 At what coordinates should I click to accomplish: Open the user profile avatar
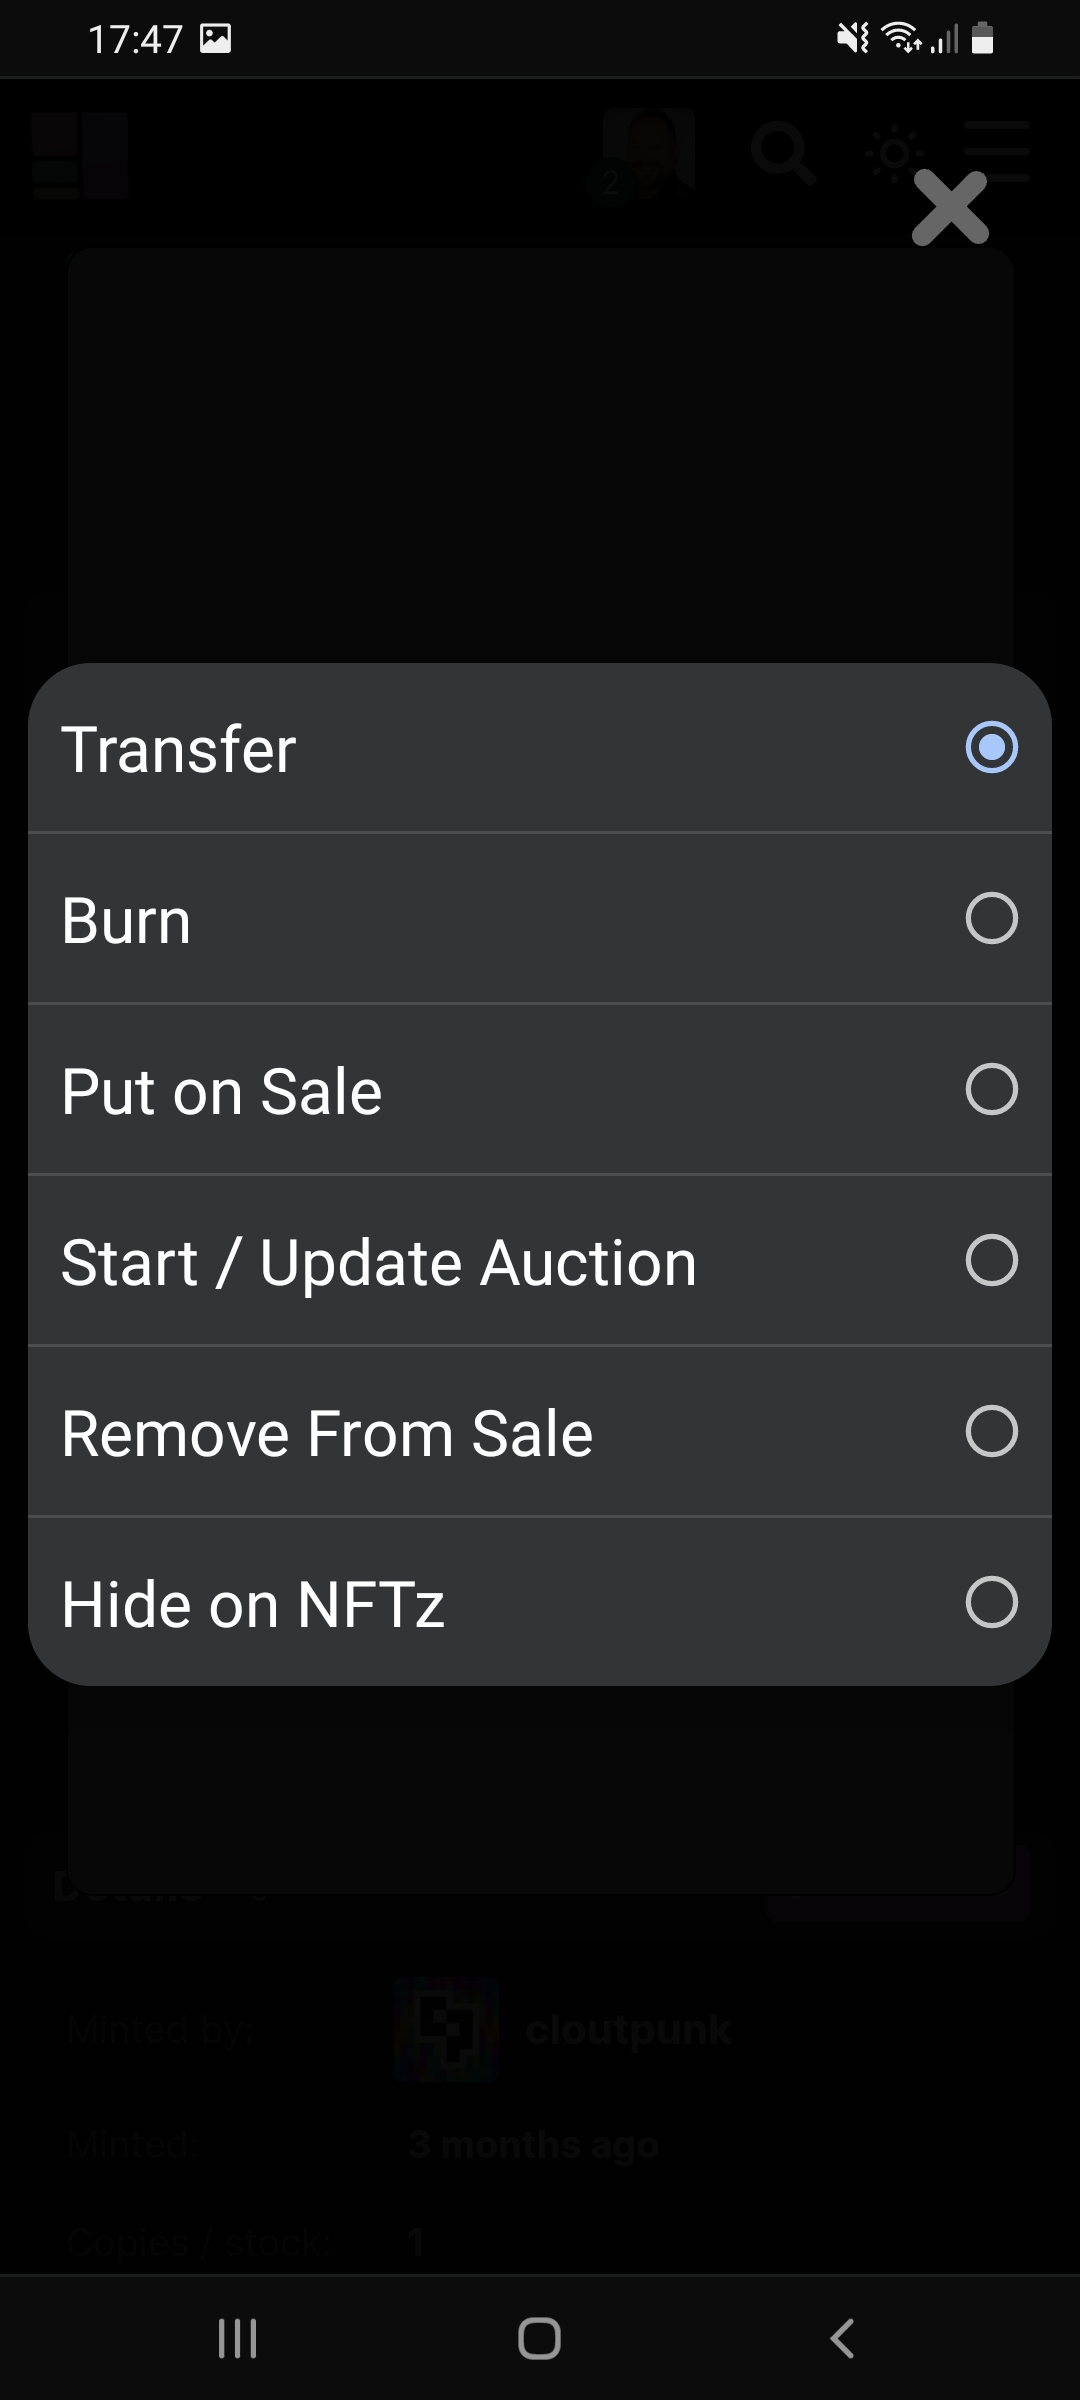coord(649,152)
